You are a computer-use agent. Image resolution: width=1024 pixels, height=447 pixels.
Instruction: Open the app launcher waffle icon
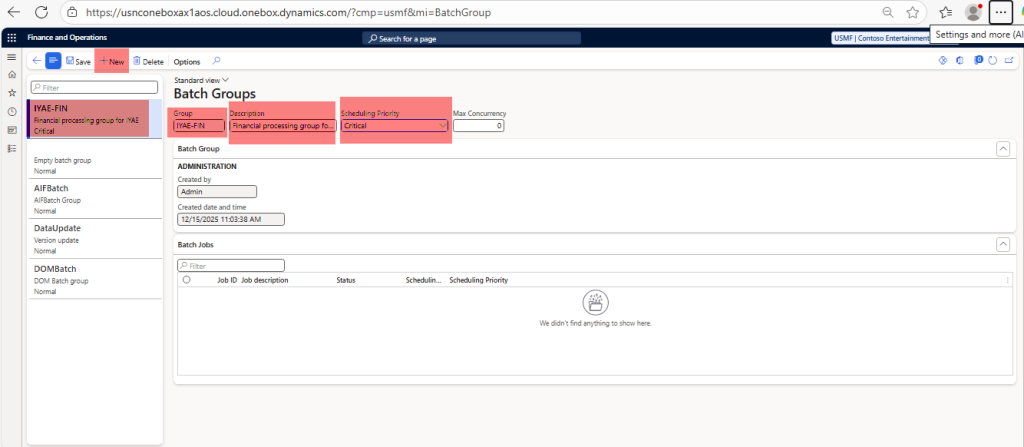pyautogui.click(x=11, y=38)
